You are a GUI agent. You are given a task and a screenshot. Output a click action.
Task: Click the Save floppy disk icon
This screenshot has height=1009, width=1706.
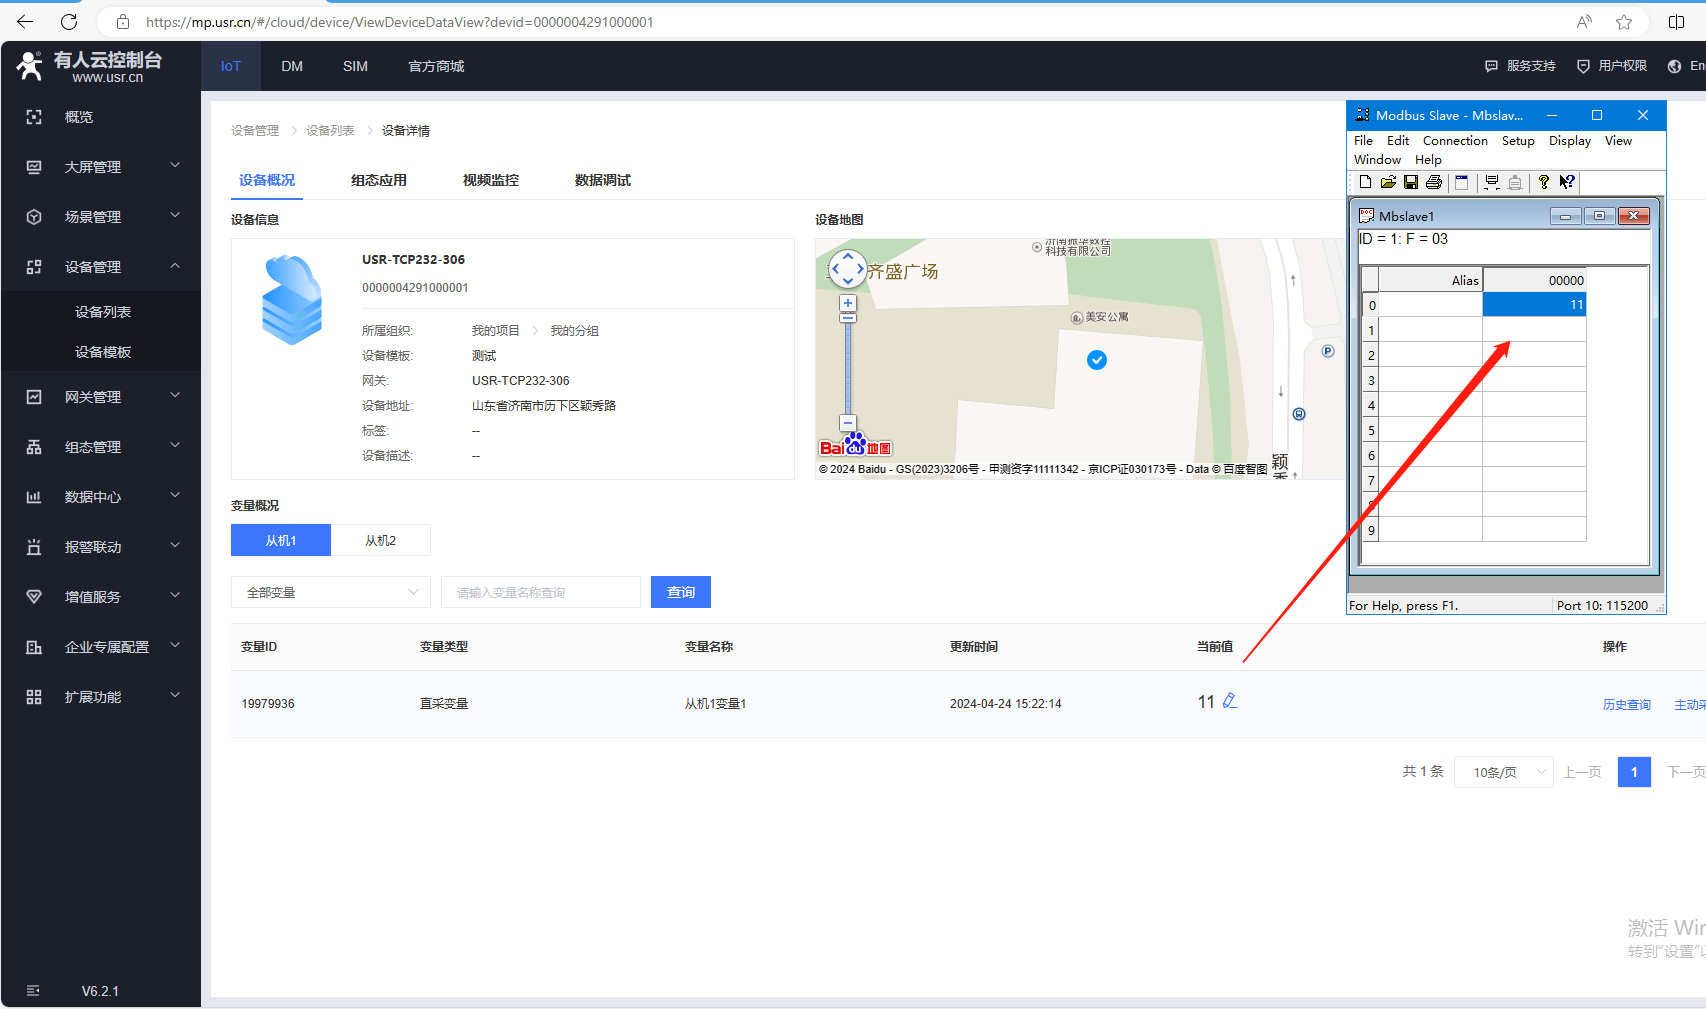pos(1410,182)
